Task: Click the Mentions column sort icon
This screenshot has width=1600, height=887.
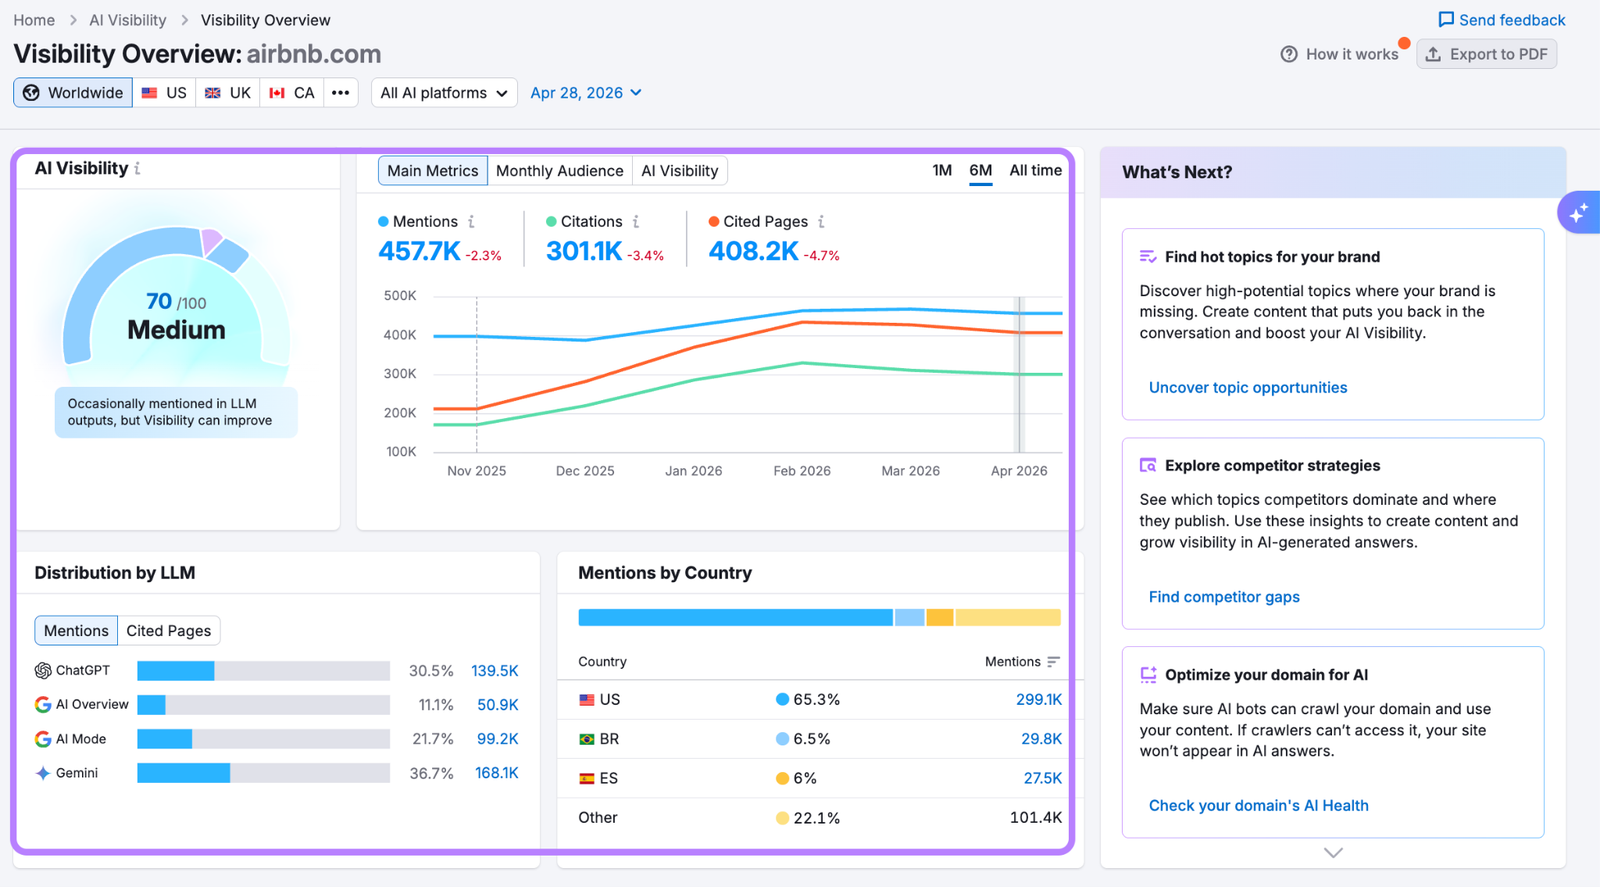Action: pyautogui.click(x=1053, y=662)
